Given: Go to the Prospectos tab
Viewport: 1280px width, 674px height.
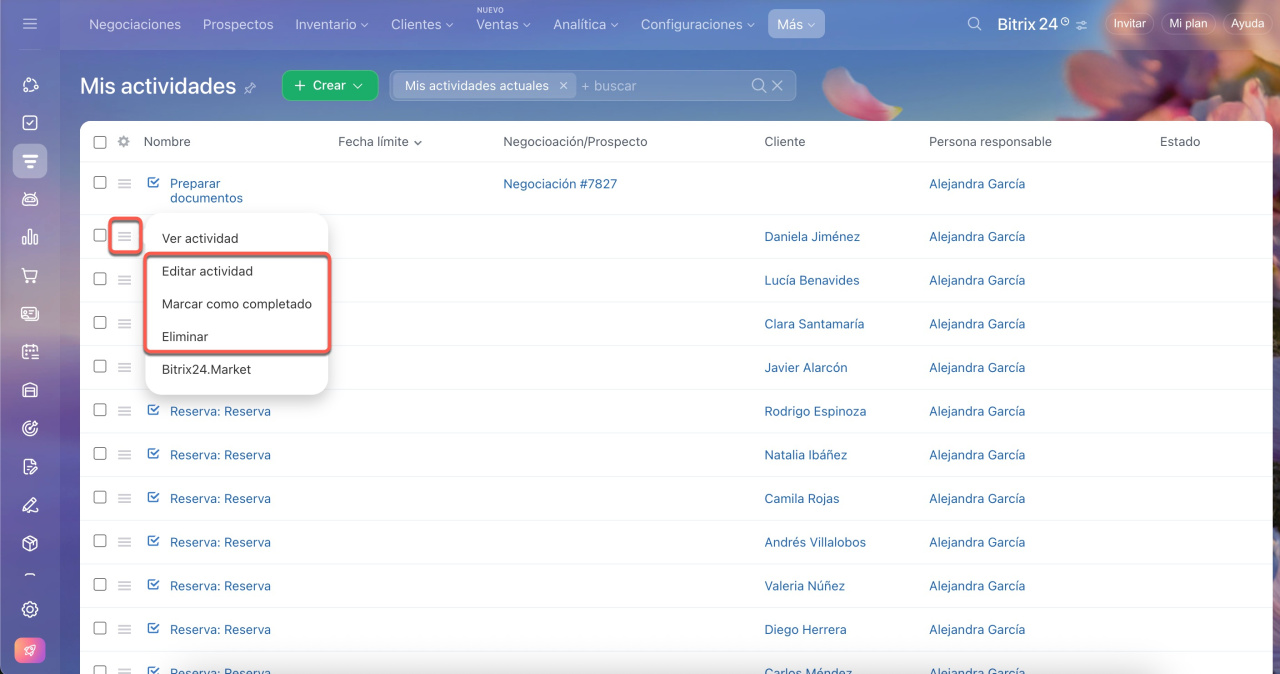Looking at the screenshot, I should click(238, 25).
